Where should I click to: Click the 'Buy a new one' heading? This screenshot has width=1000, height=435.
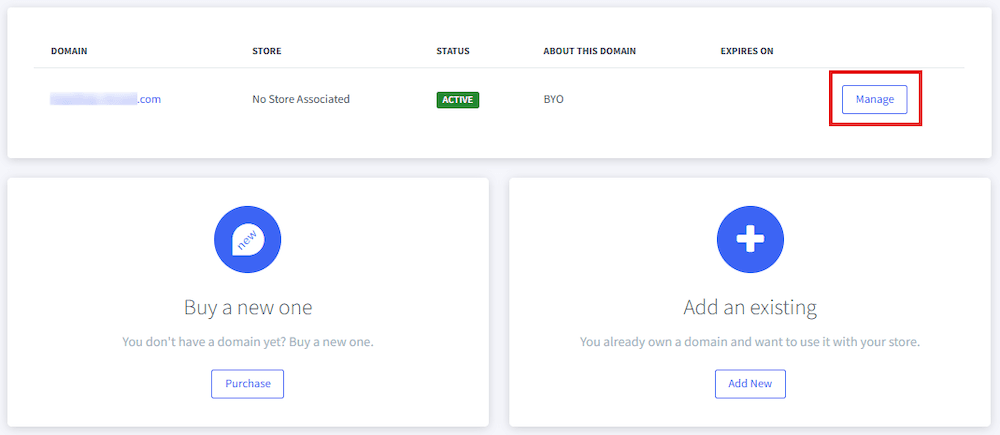pyautogui.click(x=248, y=308)
